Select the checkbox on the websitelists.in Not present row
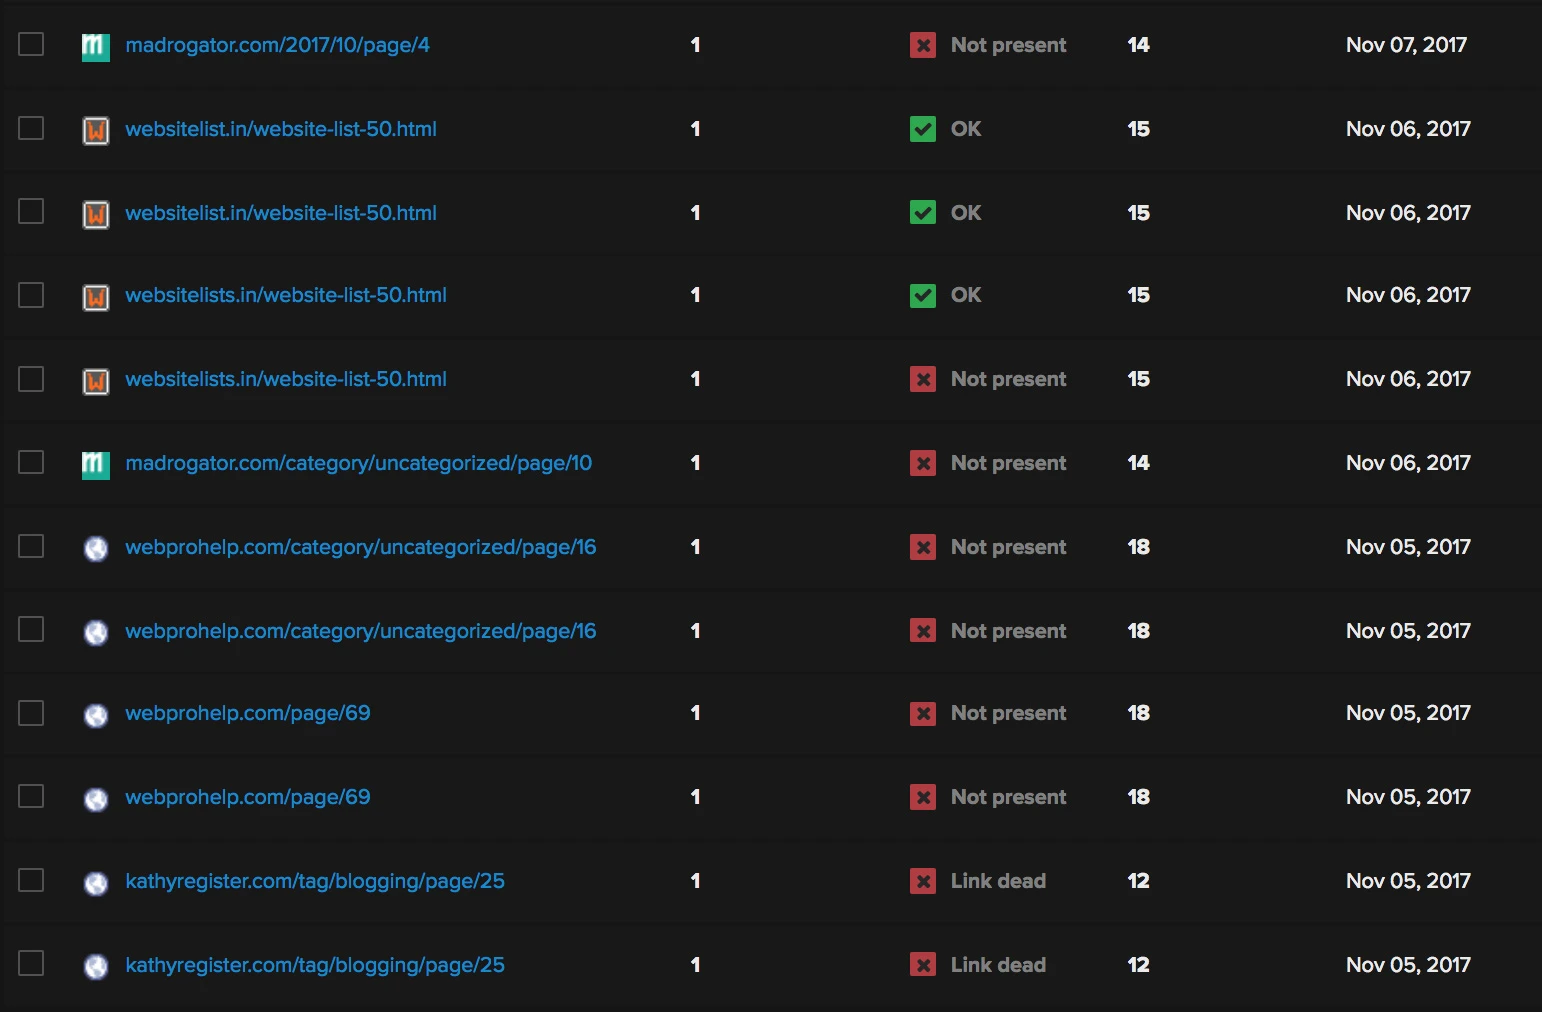This screenshot has width=1542, height=1012. coord(31,379)
